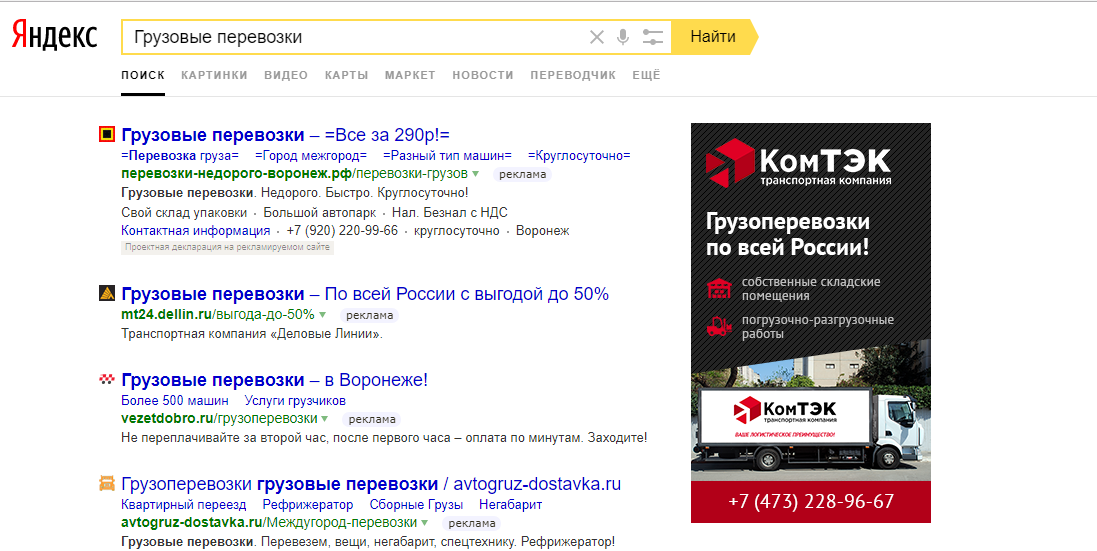This screenshot has height=551, width=1097.
Task: Open the Ещё menu
Action: pos(646,75)
